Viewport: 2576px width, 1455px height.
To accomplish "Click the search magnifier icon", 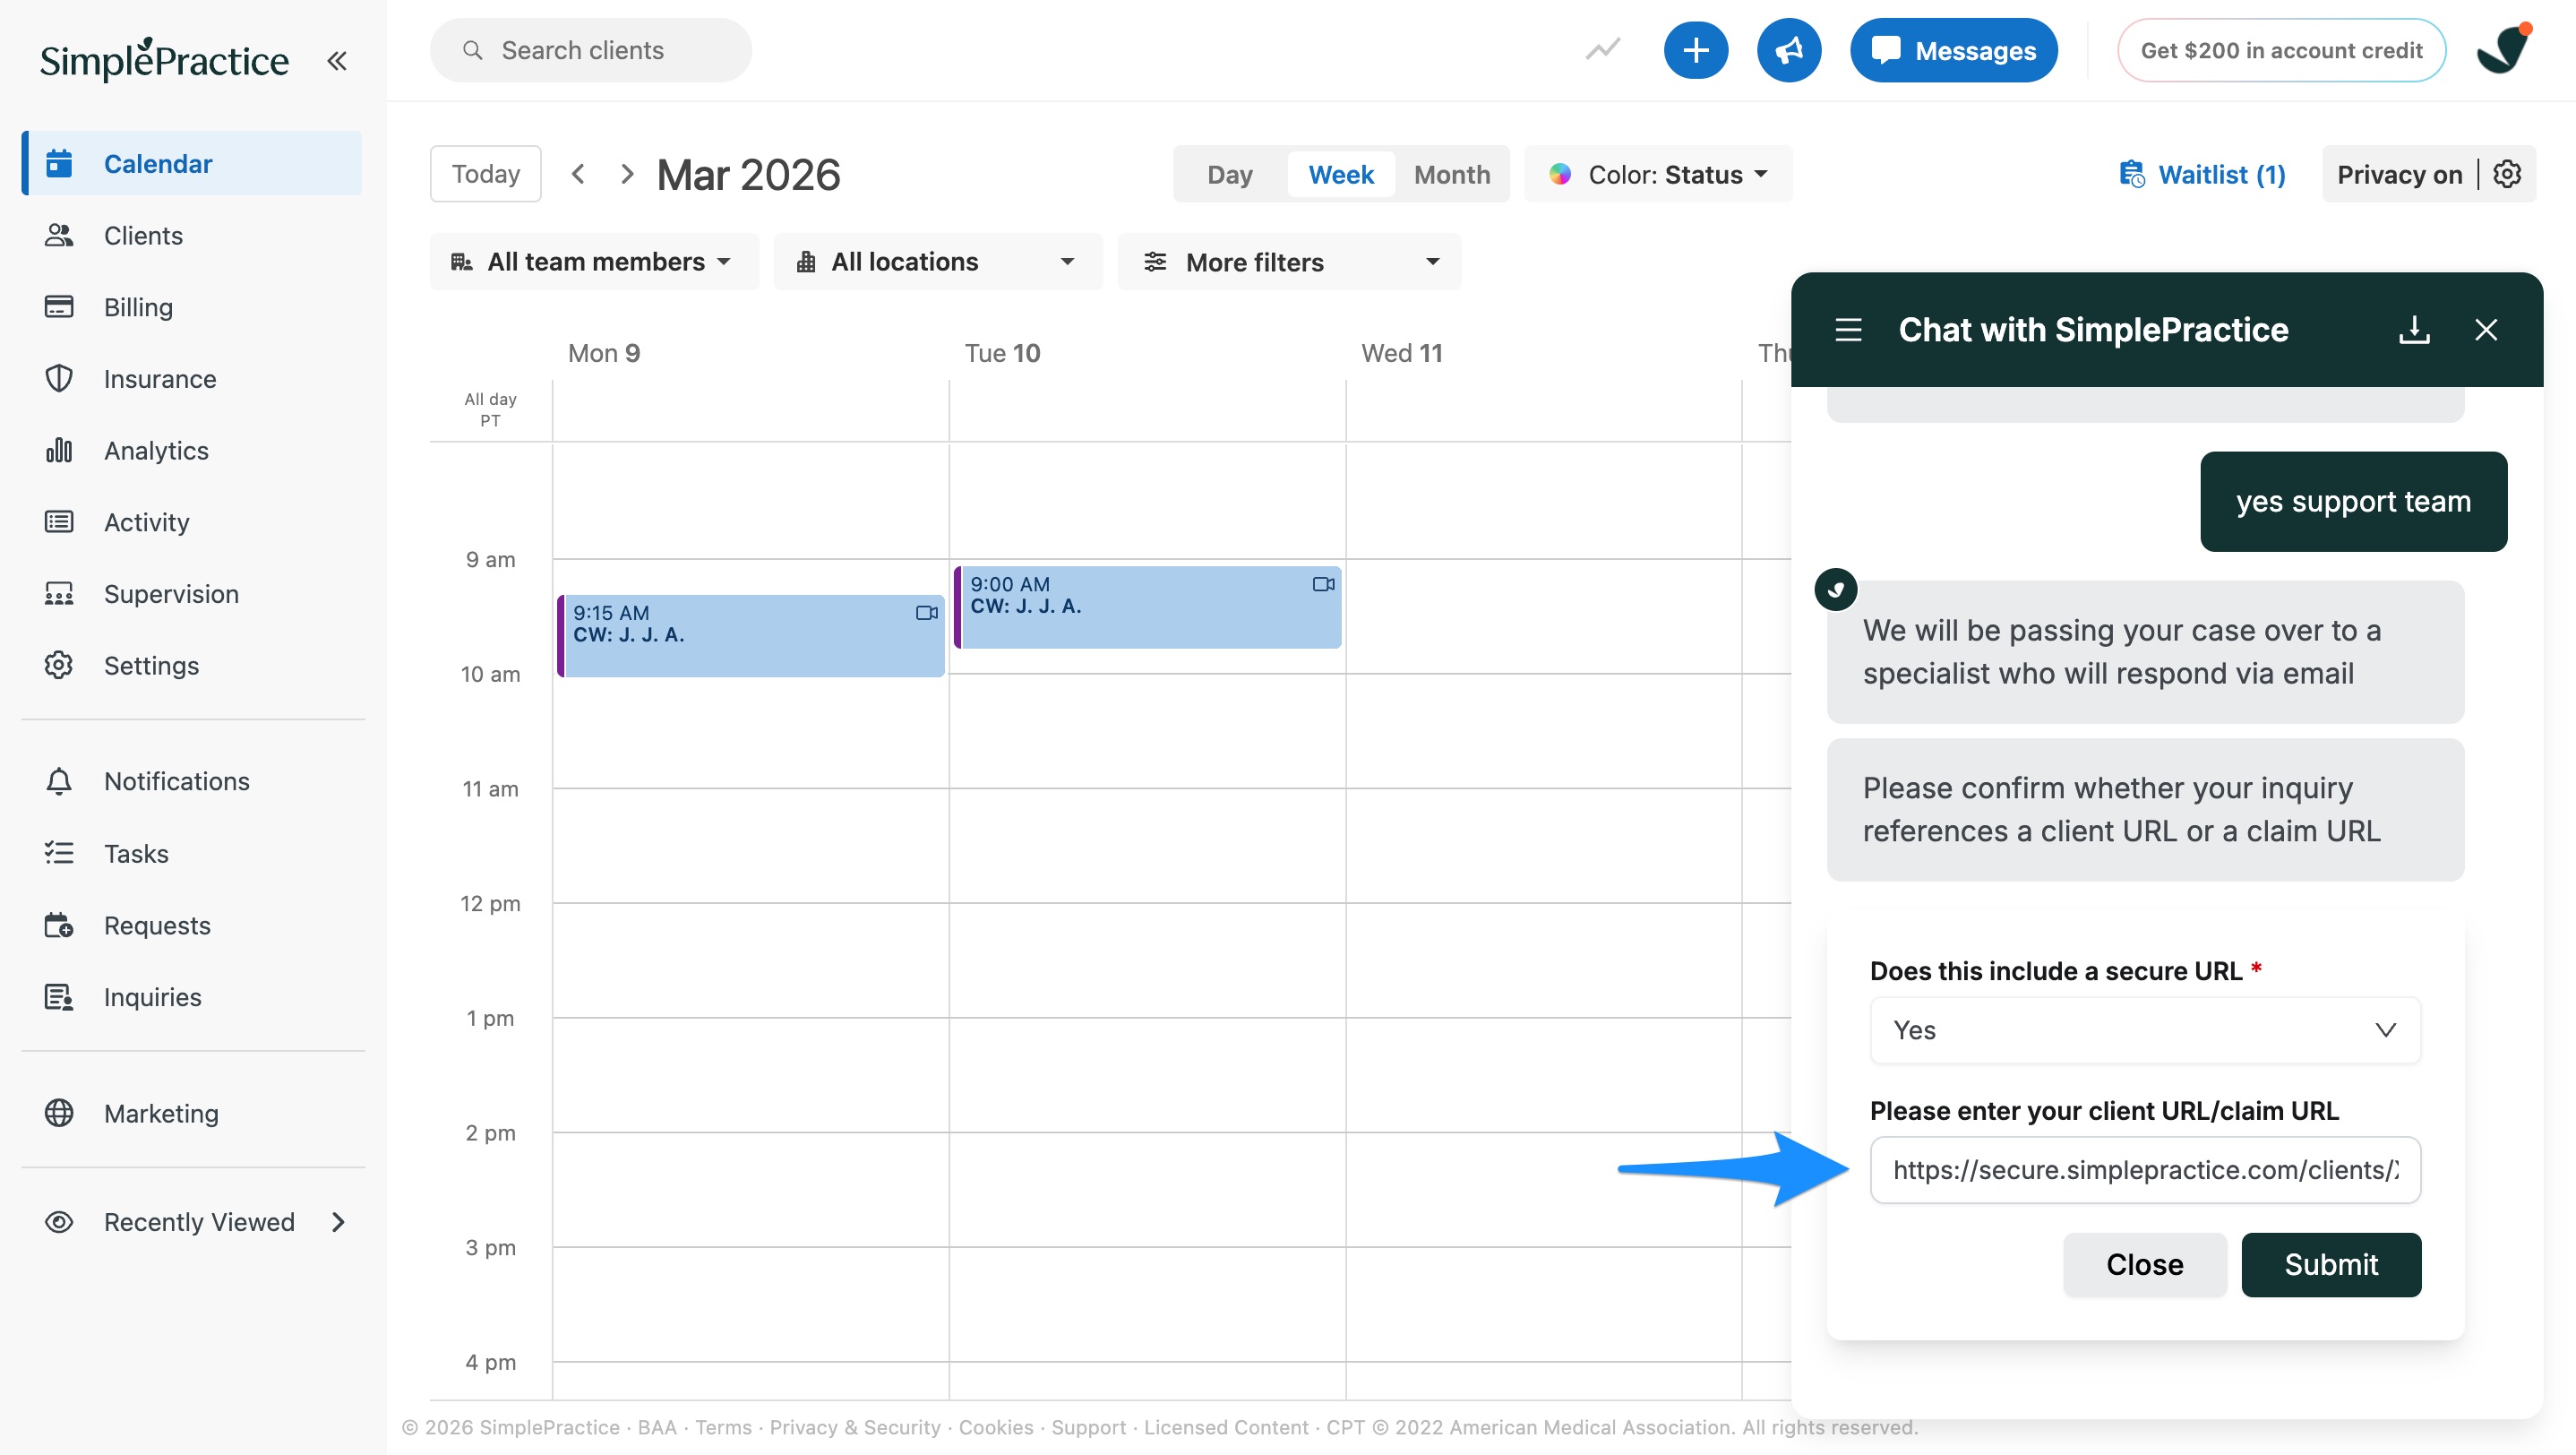I will tap(472, 50).
